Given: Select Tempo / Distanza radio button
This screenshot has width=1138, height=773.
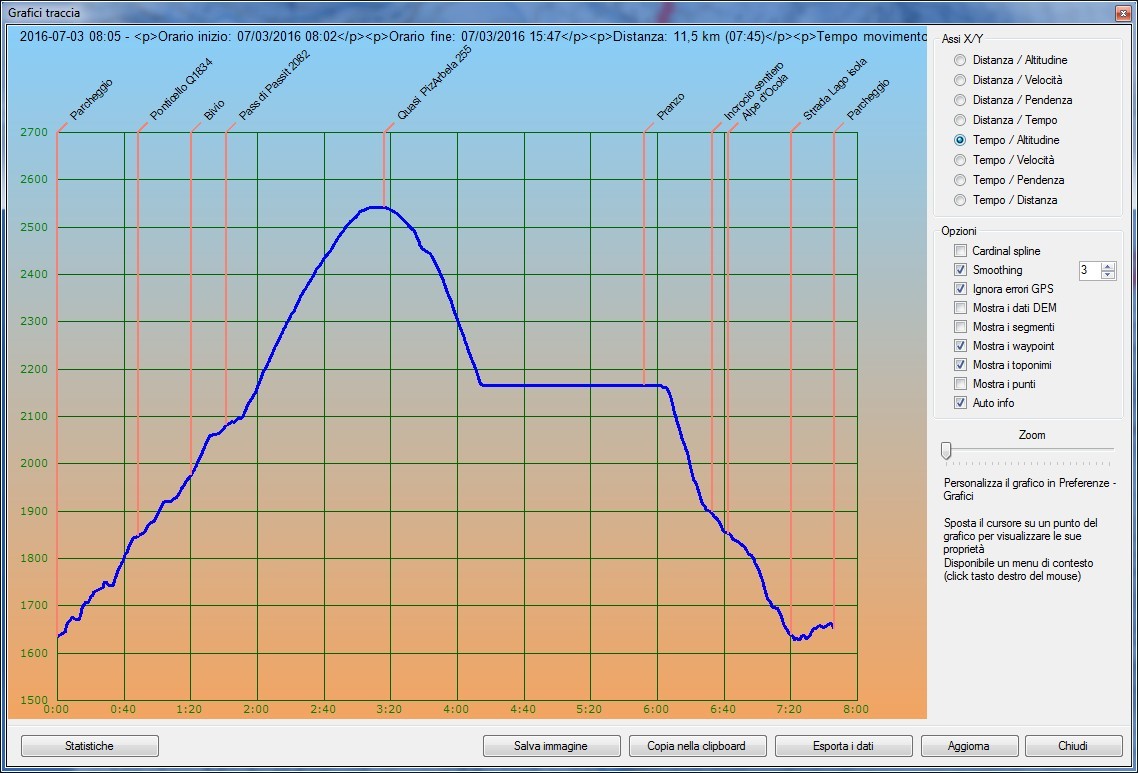Looking at the screenshot, I should pyautogui.click(x=960, y=200).
